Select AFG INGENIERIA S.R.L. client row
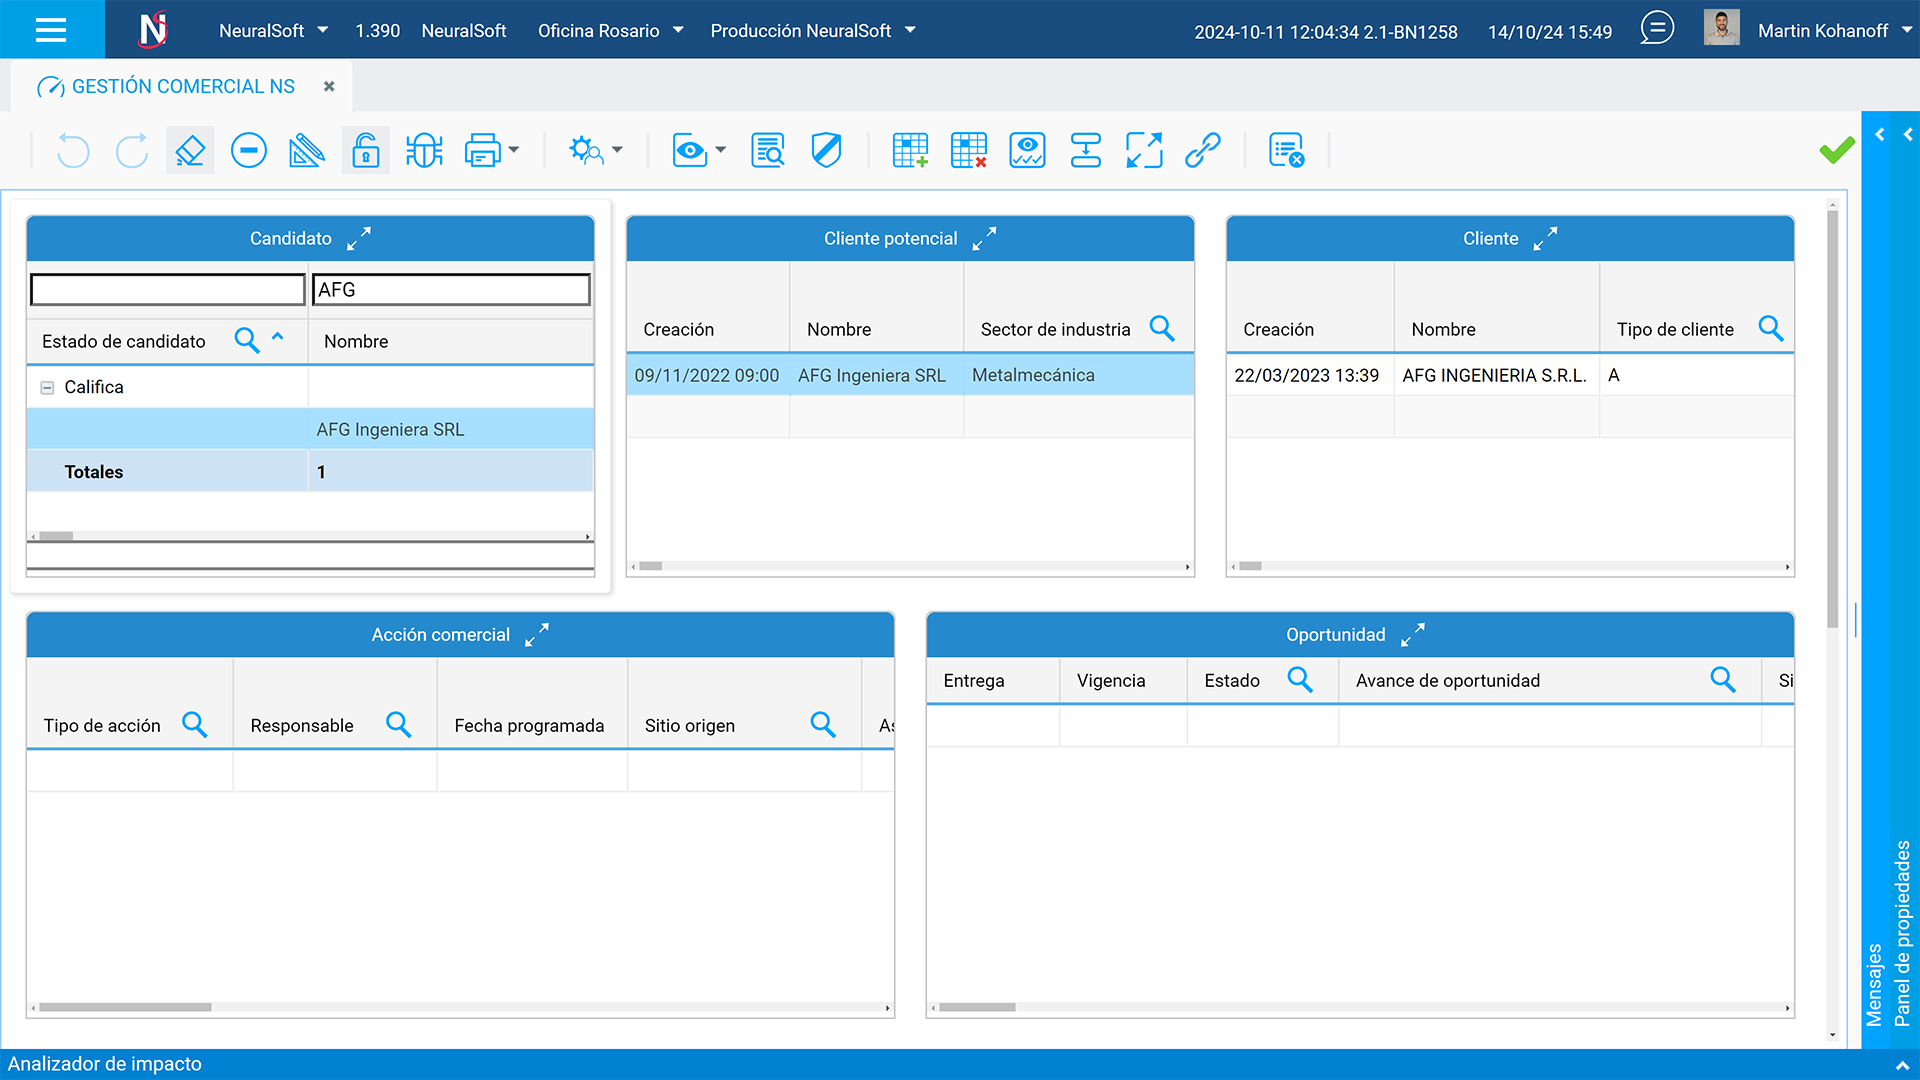This screenshot has height=1080, width=1920. point(1510,375)
